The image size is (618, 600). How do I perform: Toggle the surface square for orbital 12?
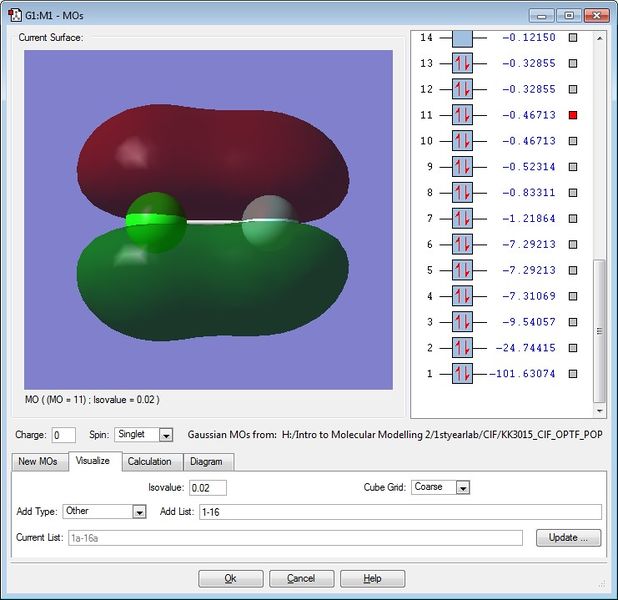point(573,89)
